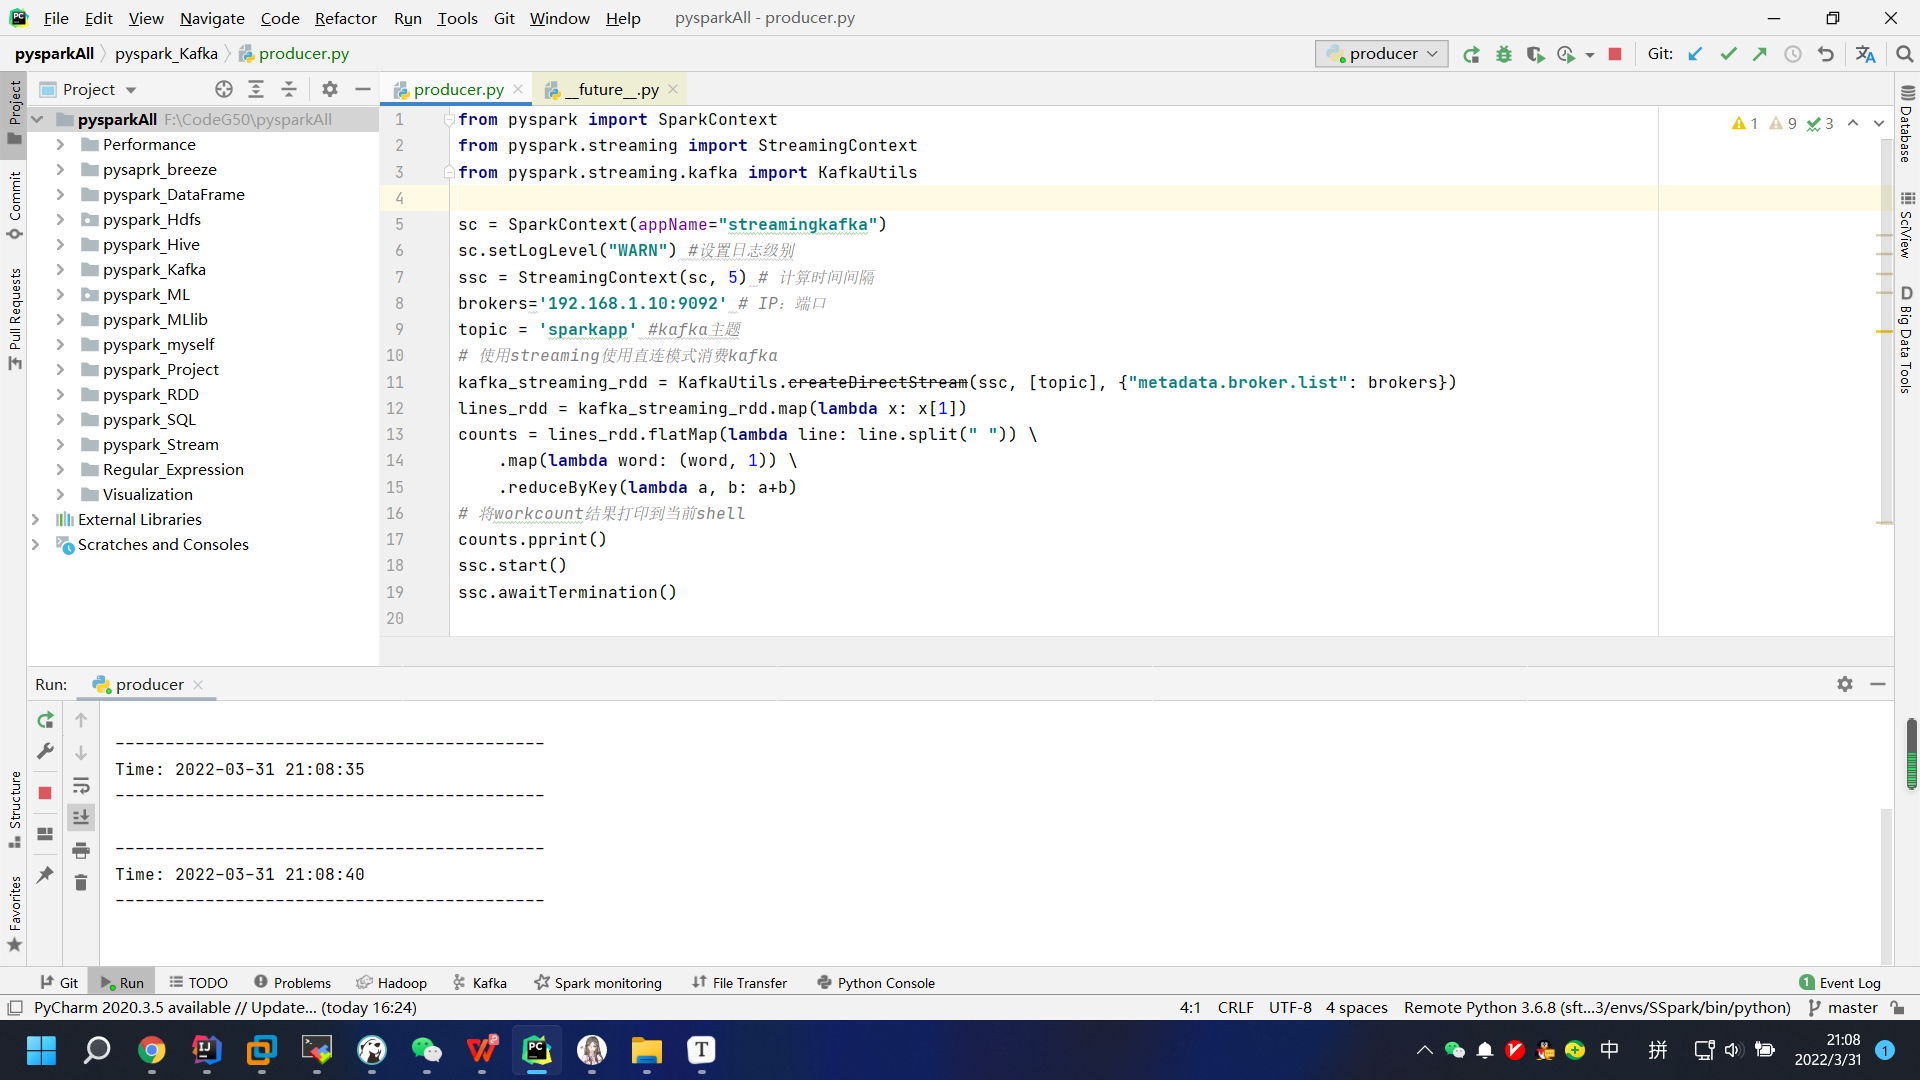Toggle the pin tab icon in Run panel

click(x=45, y=875)
